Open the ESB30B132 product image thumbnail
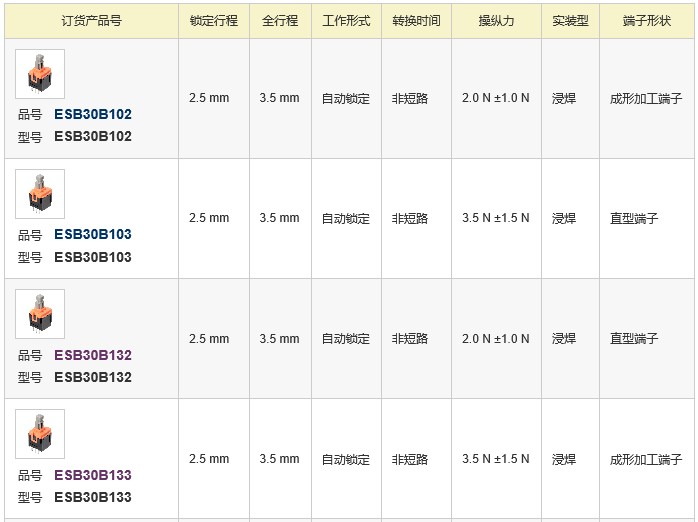The image size is (698, 522). click(x=40, y=314)
